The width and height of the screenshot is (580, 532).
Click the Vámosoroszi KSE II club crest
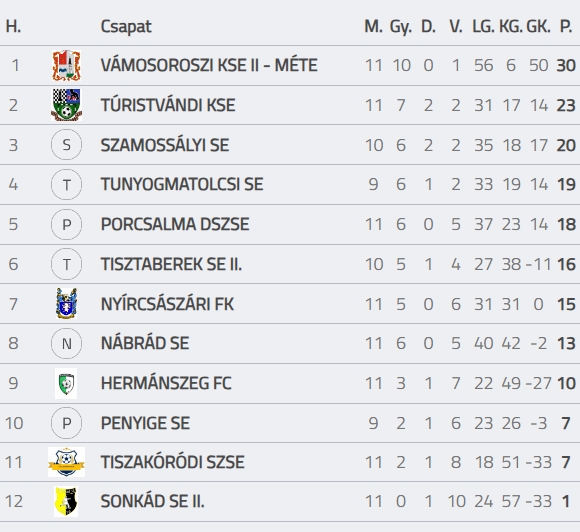(66, 65)
